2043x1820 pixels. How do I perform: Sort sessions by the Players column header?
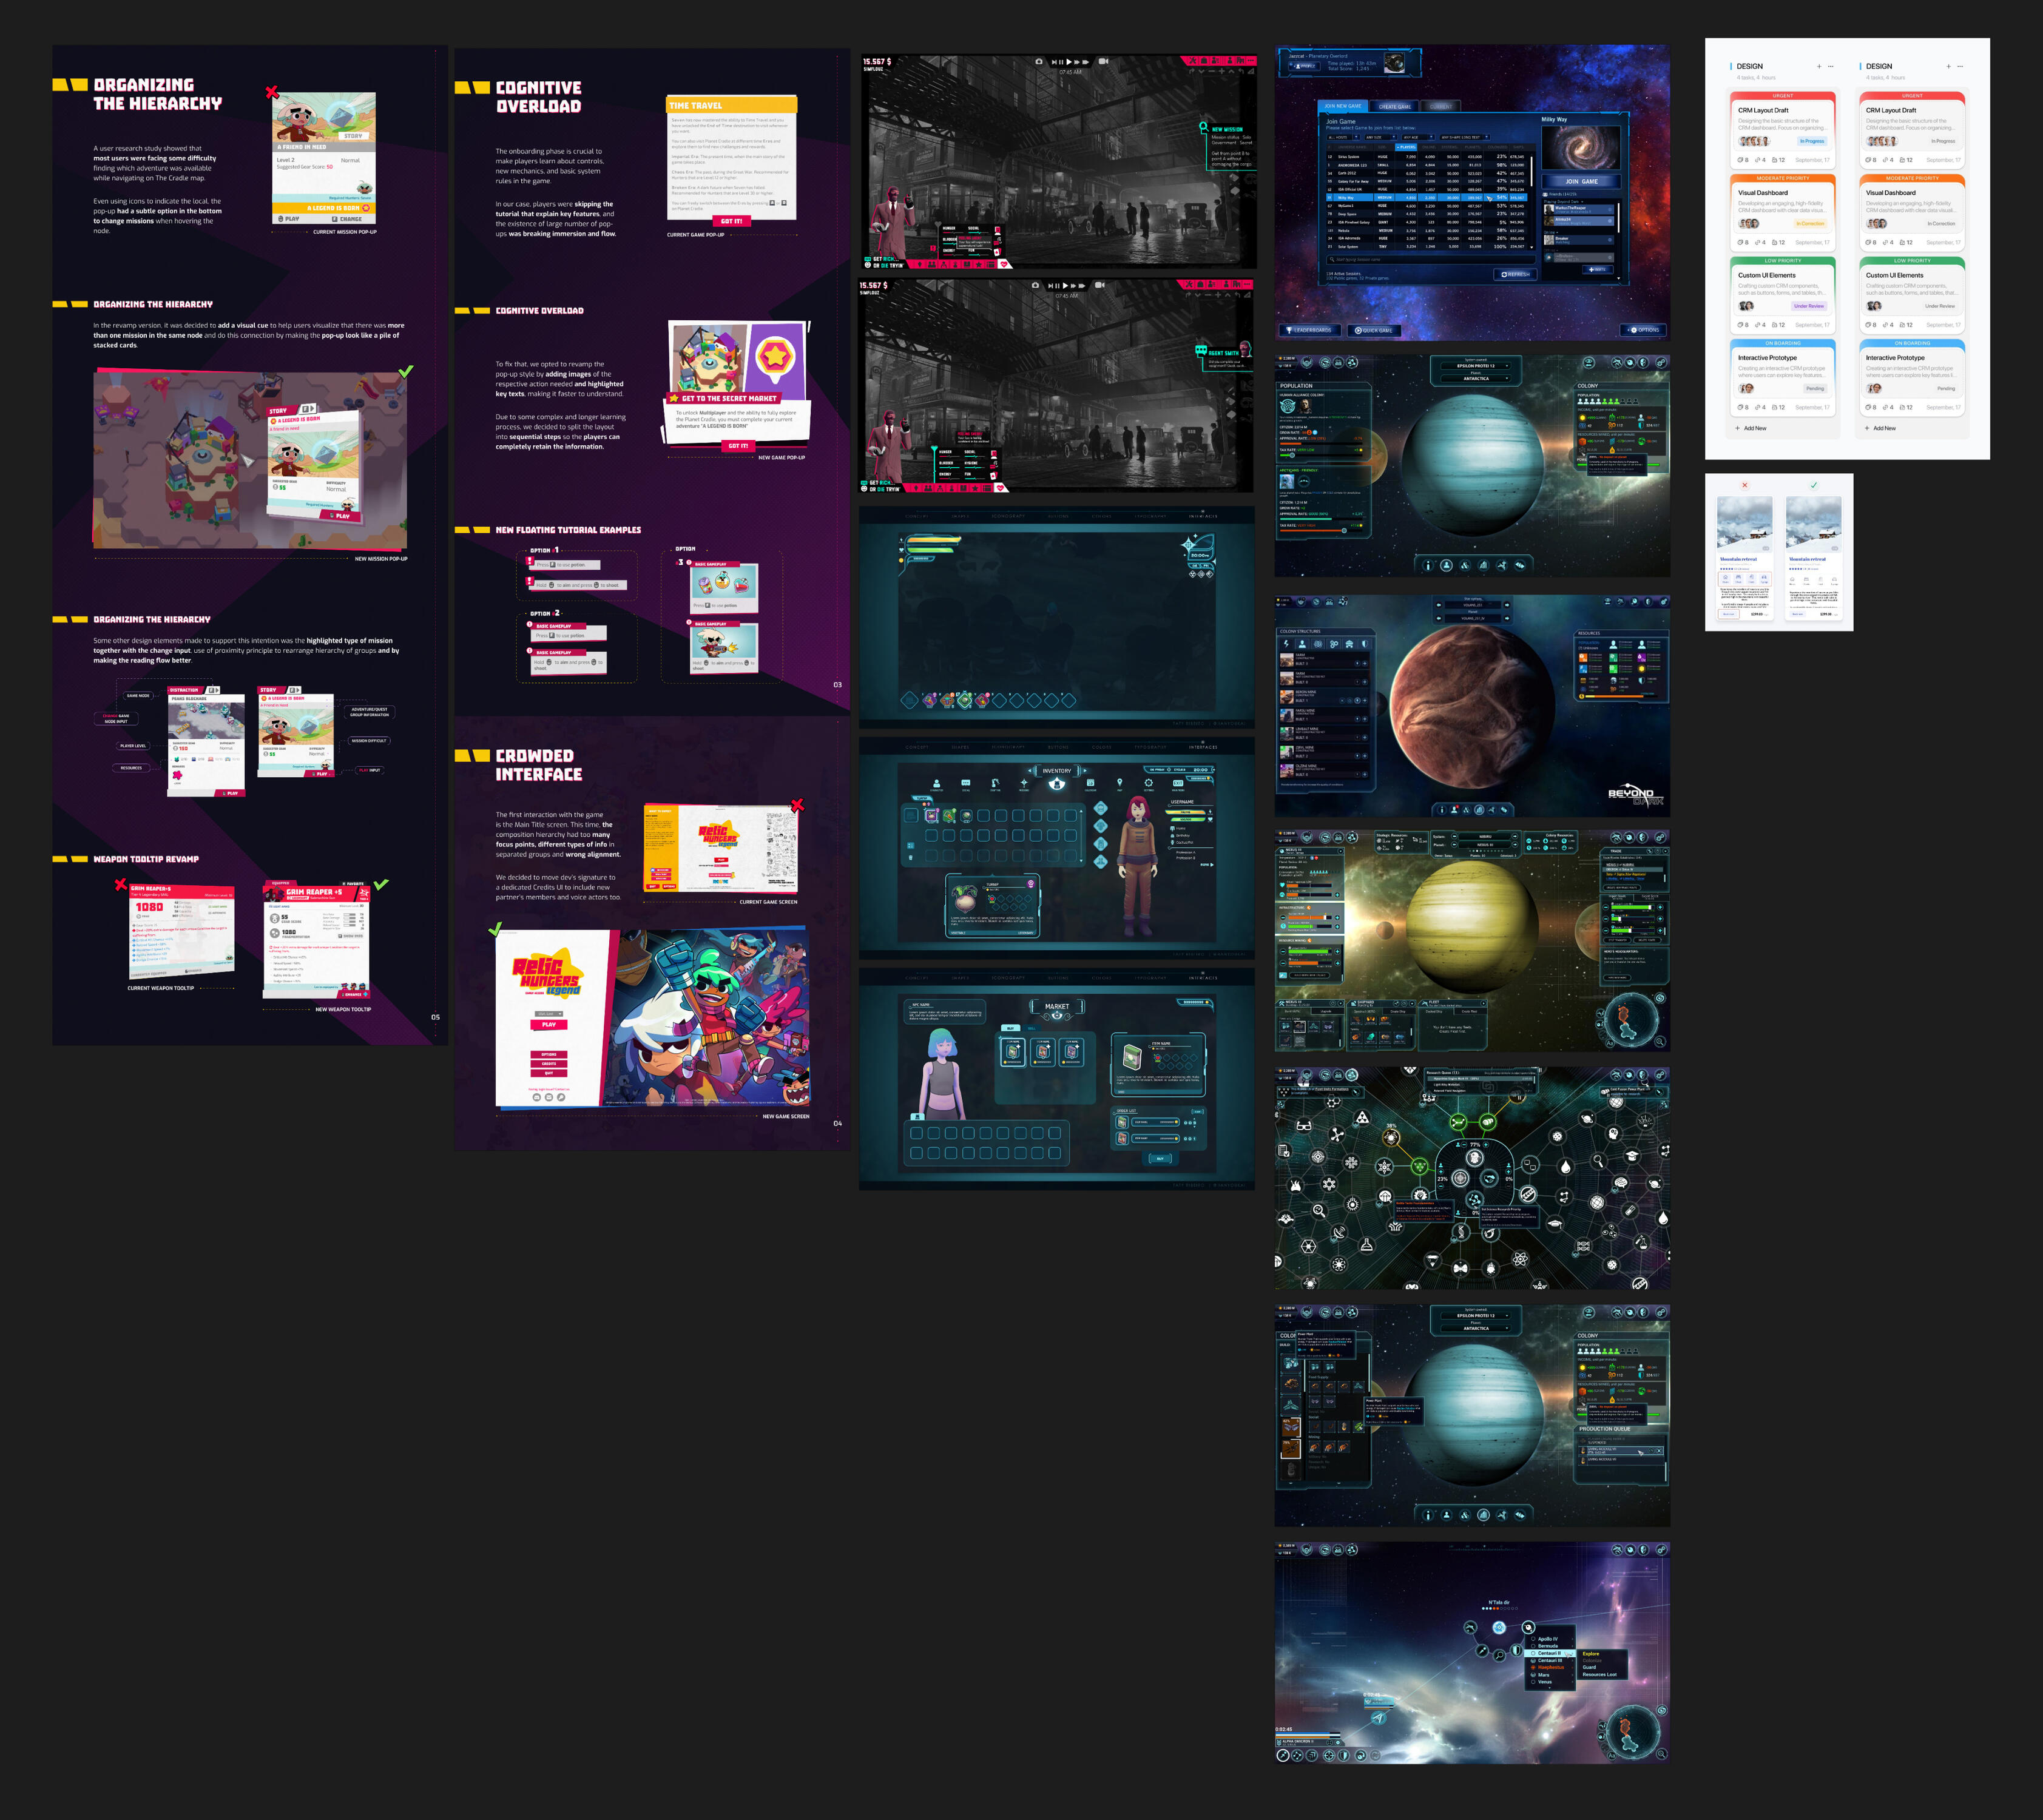click(1407, 147)
